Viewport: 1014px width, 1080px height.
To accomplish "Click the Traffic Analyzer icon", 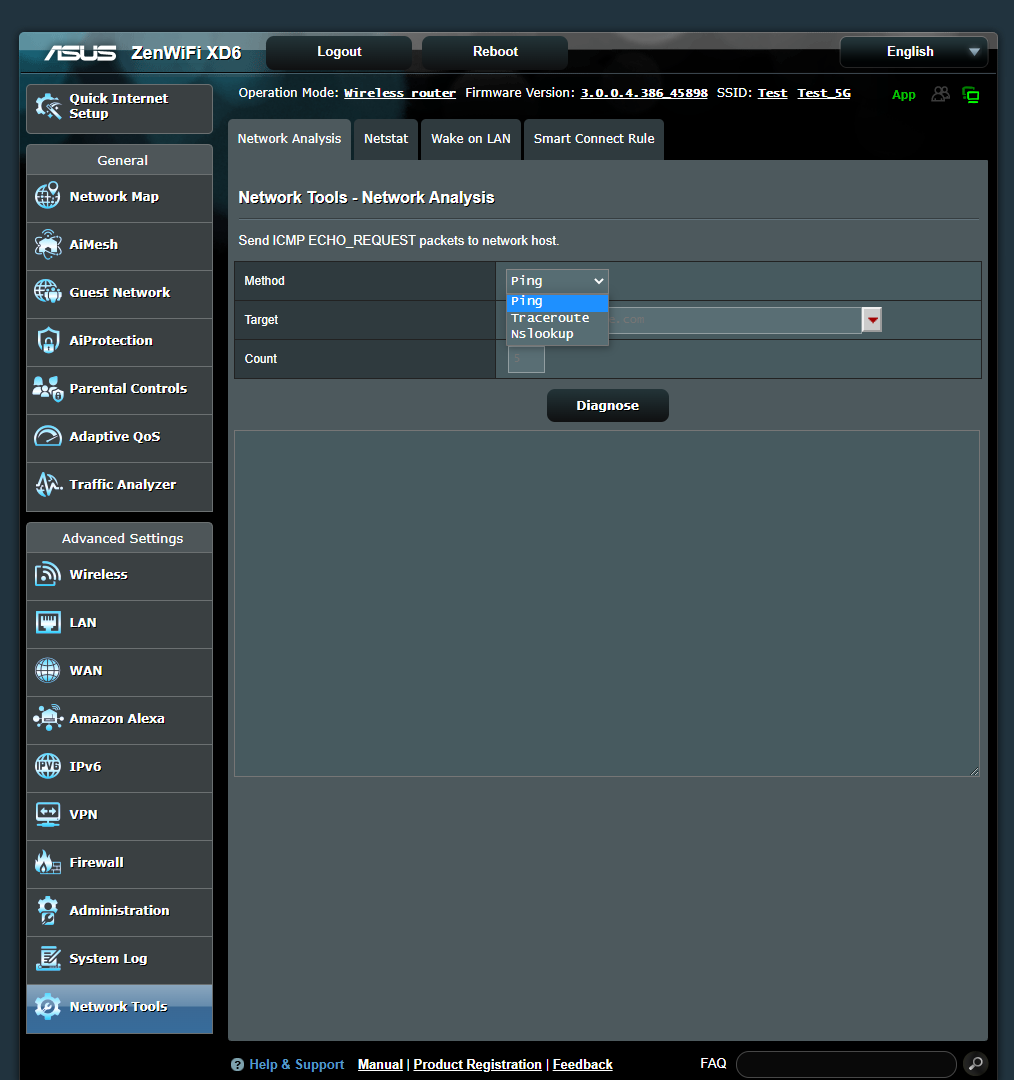I will coord(48,484).
